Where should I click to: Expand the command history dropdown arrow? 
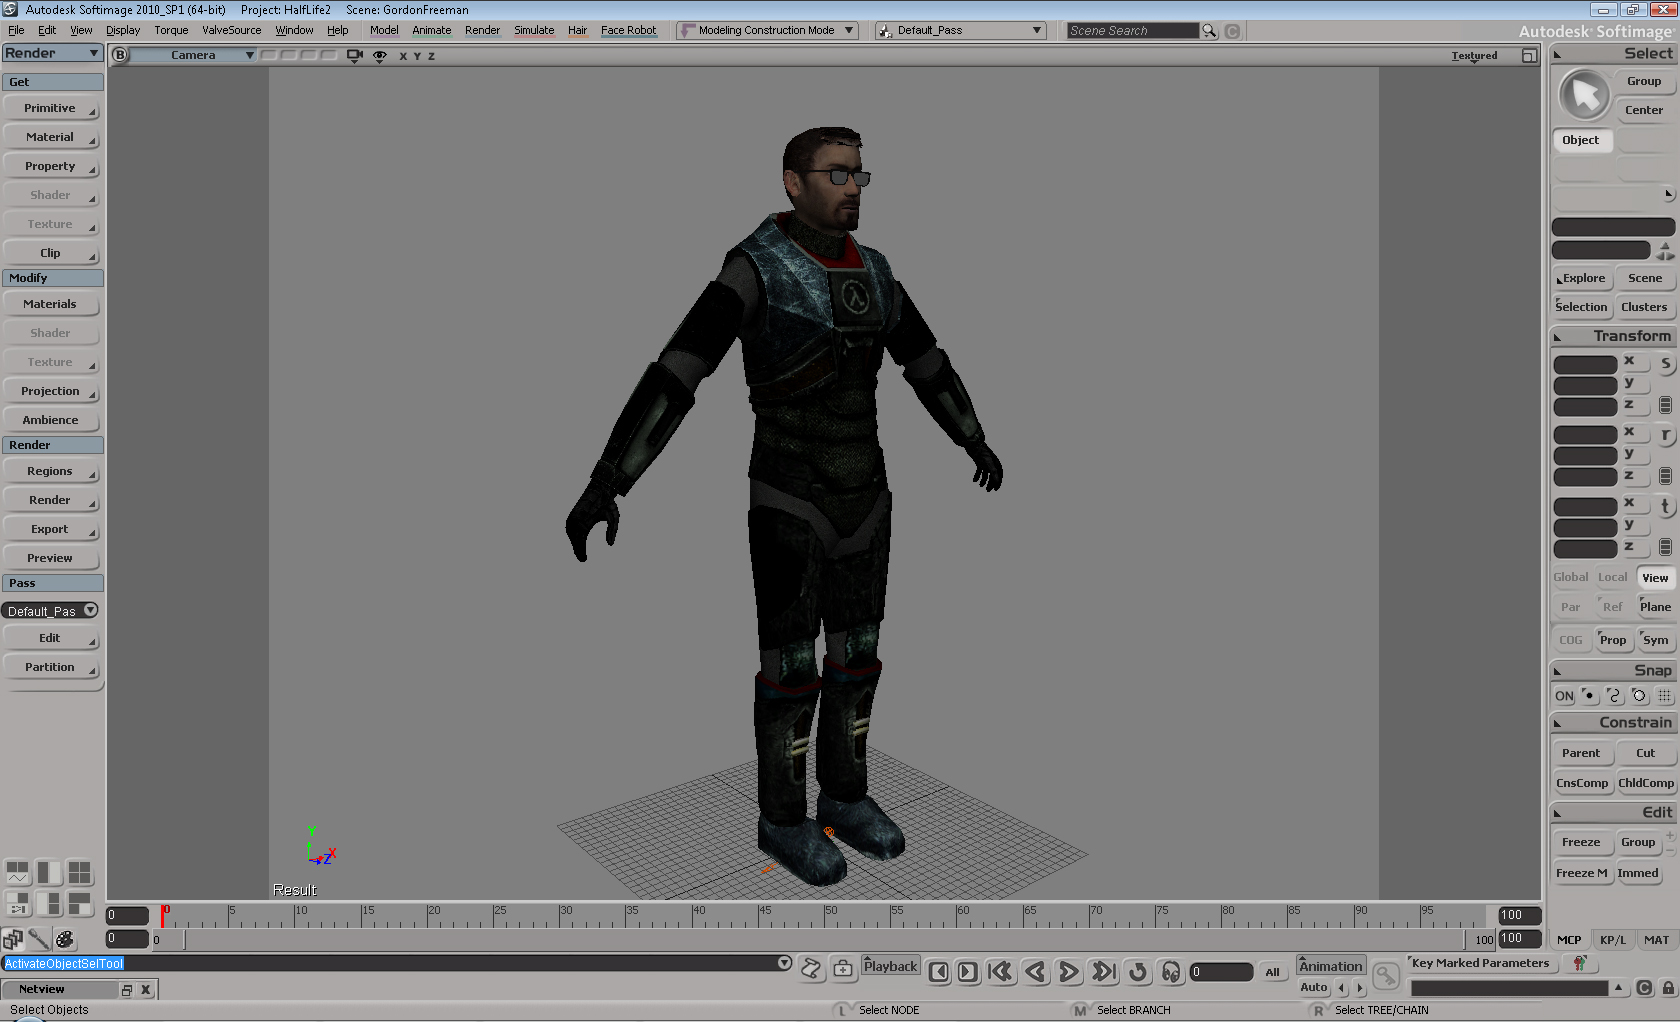(x=784, y=963)
